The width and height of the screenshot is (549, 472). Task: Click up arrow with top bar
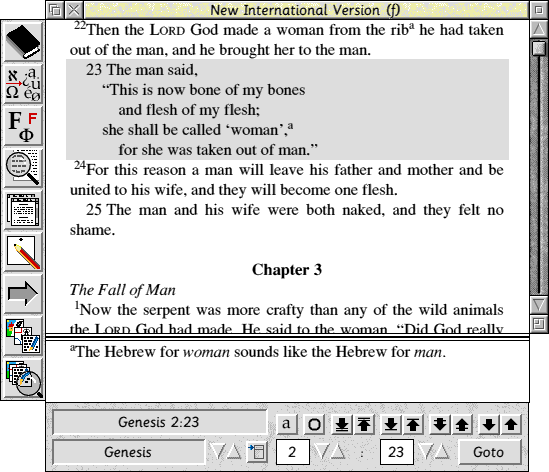[x=364, y=424]
